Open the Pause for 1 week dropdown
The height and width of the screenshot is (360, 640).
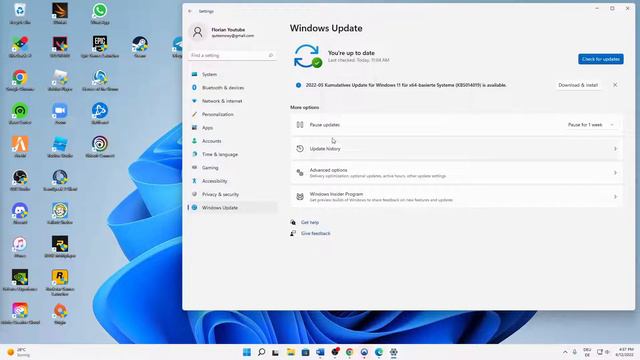tap(591, 124)
